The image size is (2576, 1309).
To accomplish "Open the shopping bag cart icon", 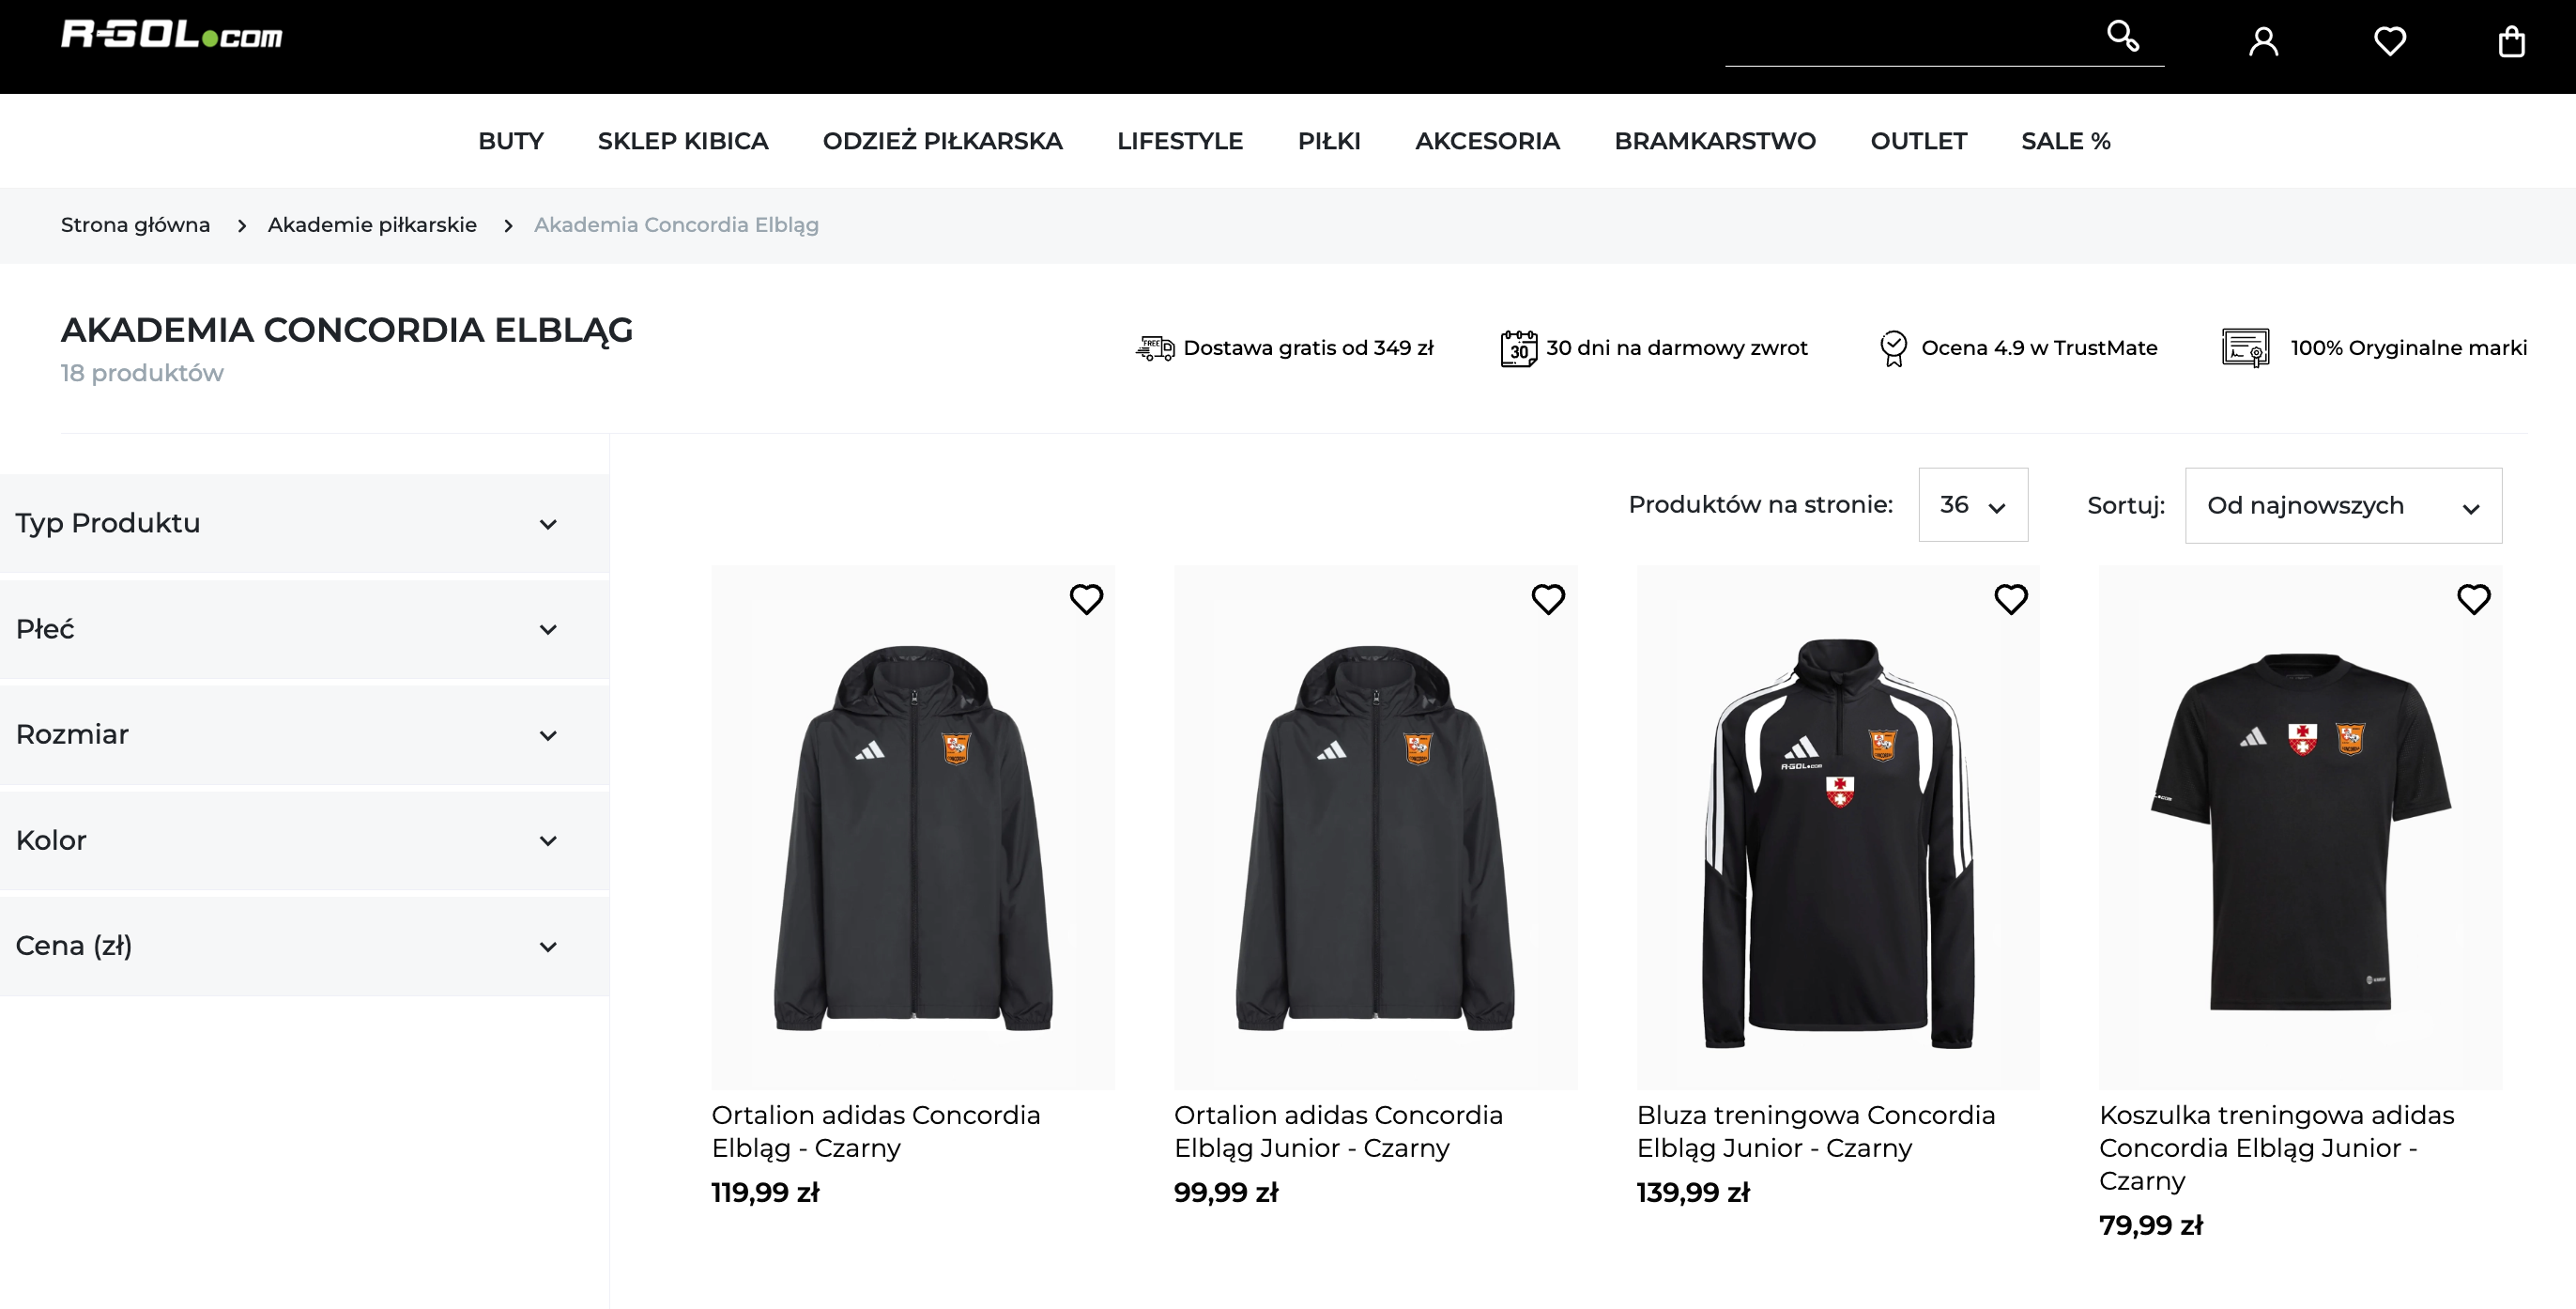I will pos(2512,41).
